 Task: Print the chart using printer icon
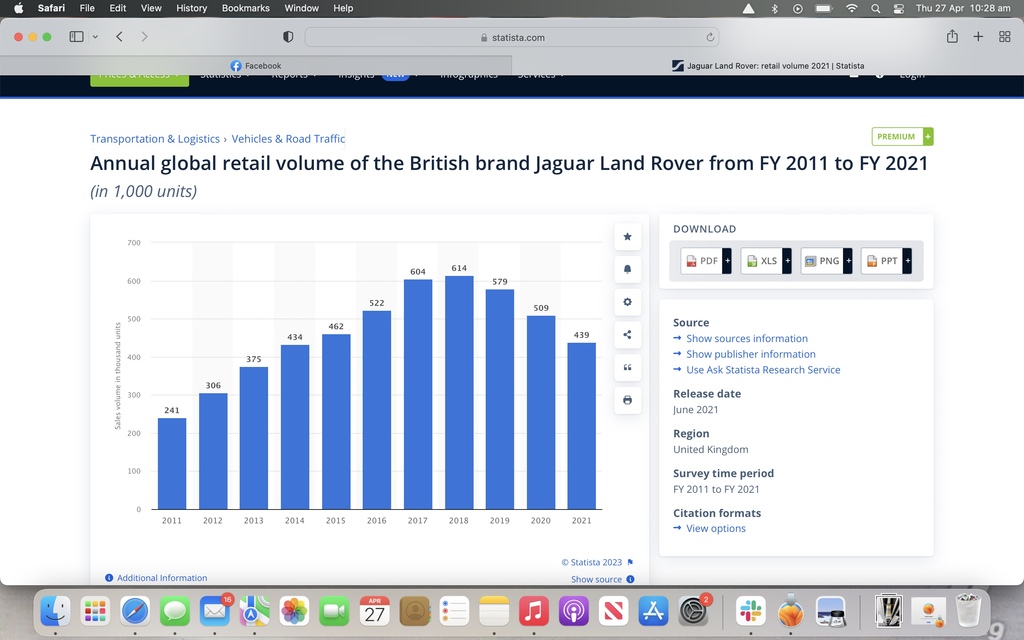point(627,400)
